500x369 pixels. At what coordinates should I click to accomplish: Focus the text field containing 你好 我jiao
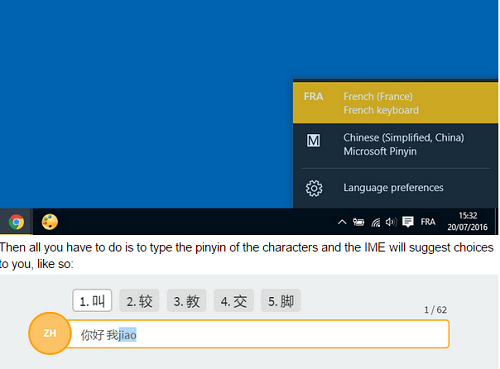(x=258, y=334)
